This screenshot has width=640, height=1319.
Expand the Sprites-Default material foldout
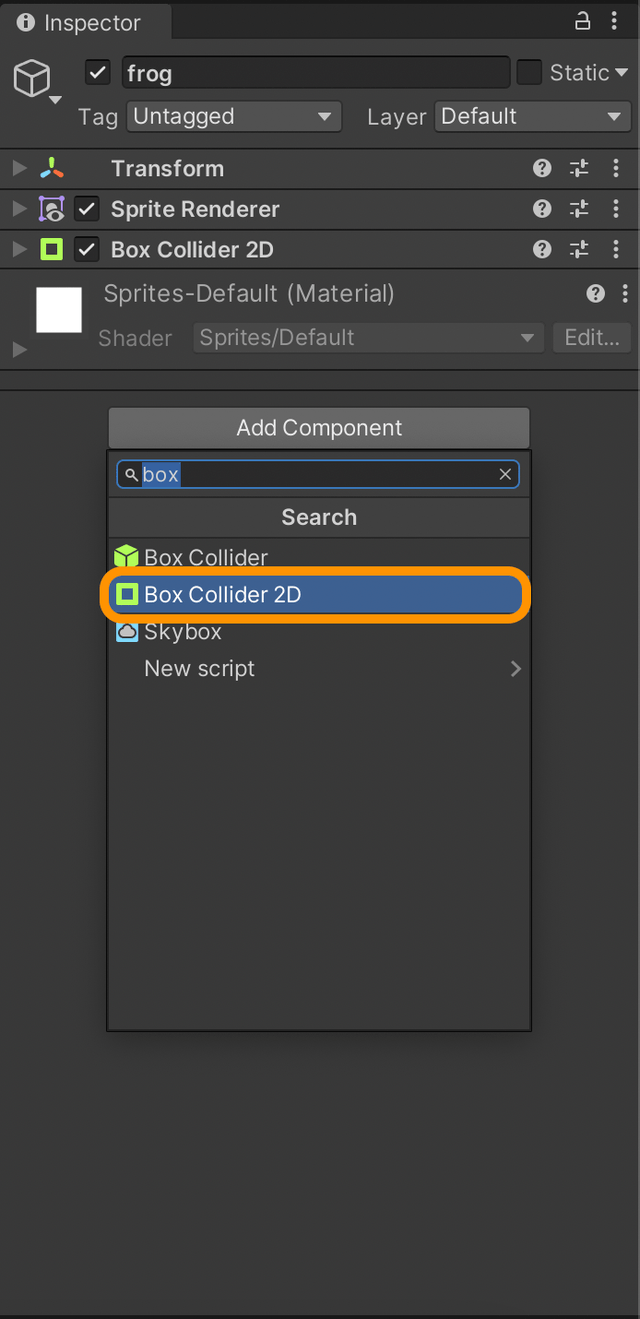tap(17, 349)
